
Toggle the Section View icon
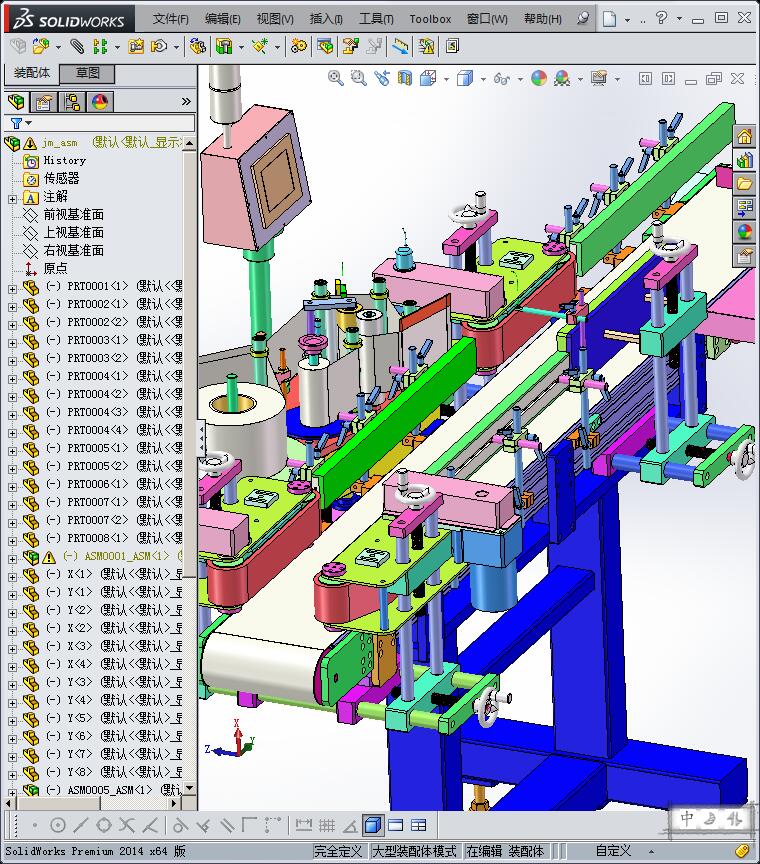(405, 78)
